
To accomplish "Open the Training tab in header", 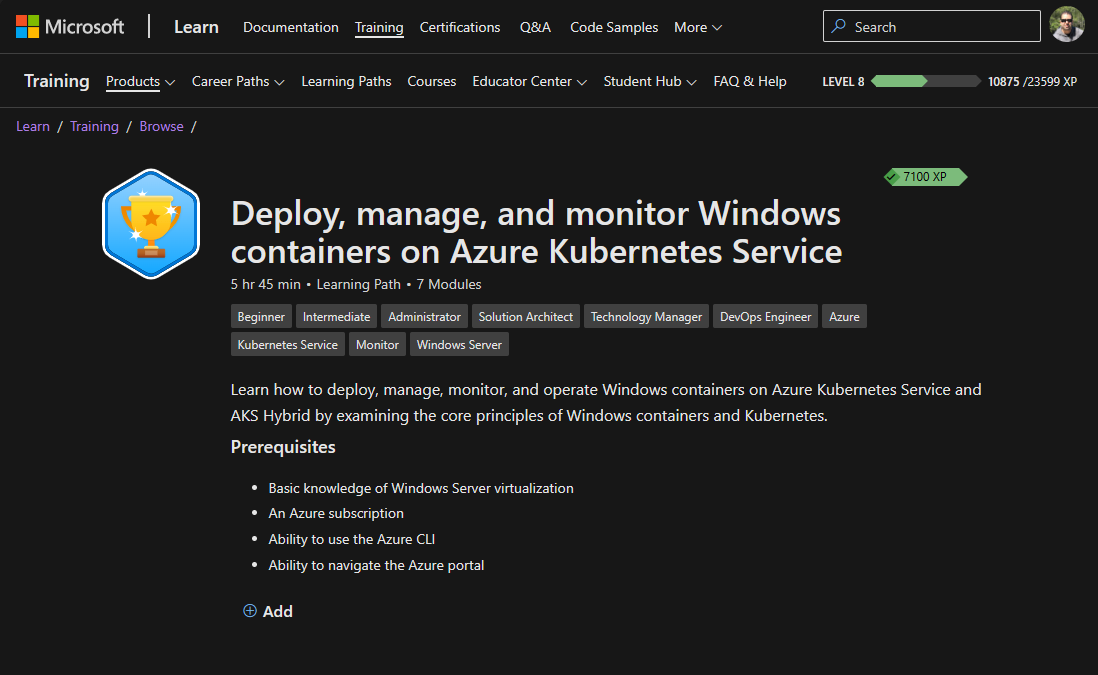I will (379, 27).
